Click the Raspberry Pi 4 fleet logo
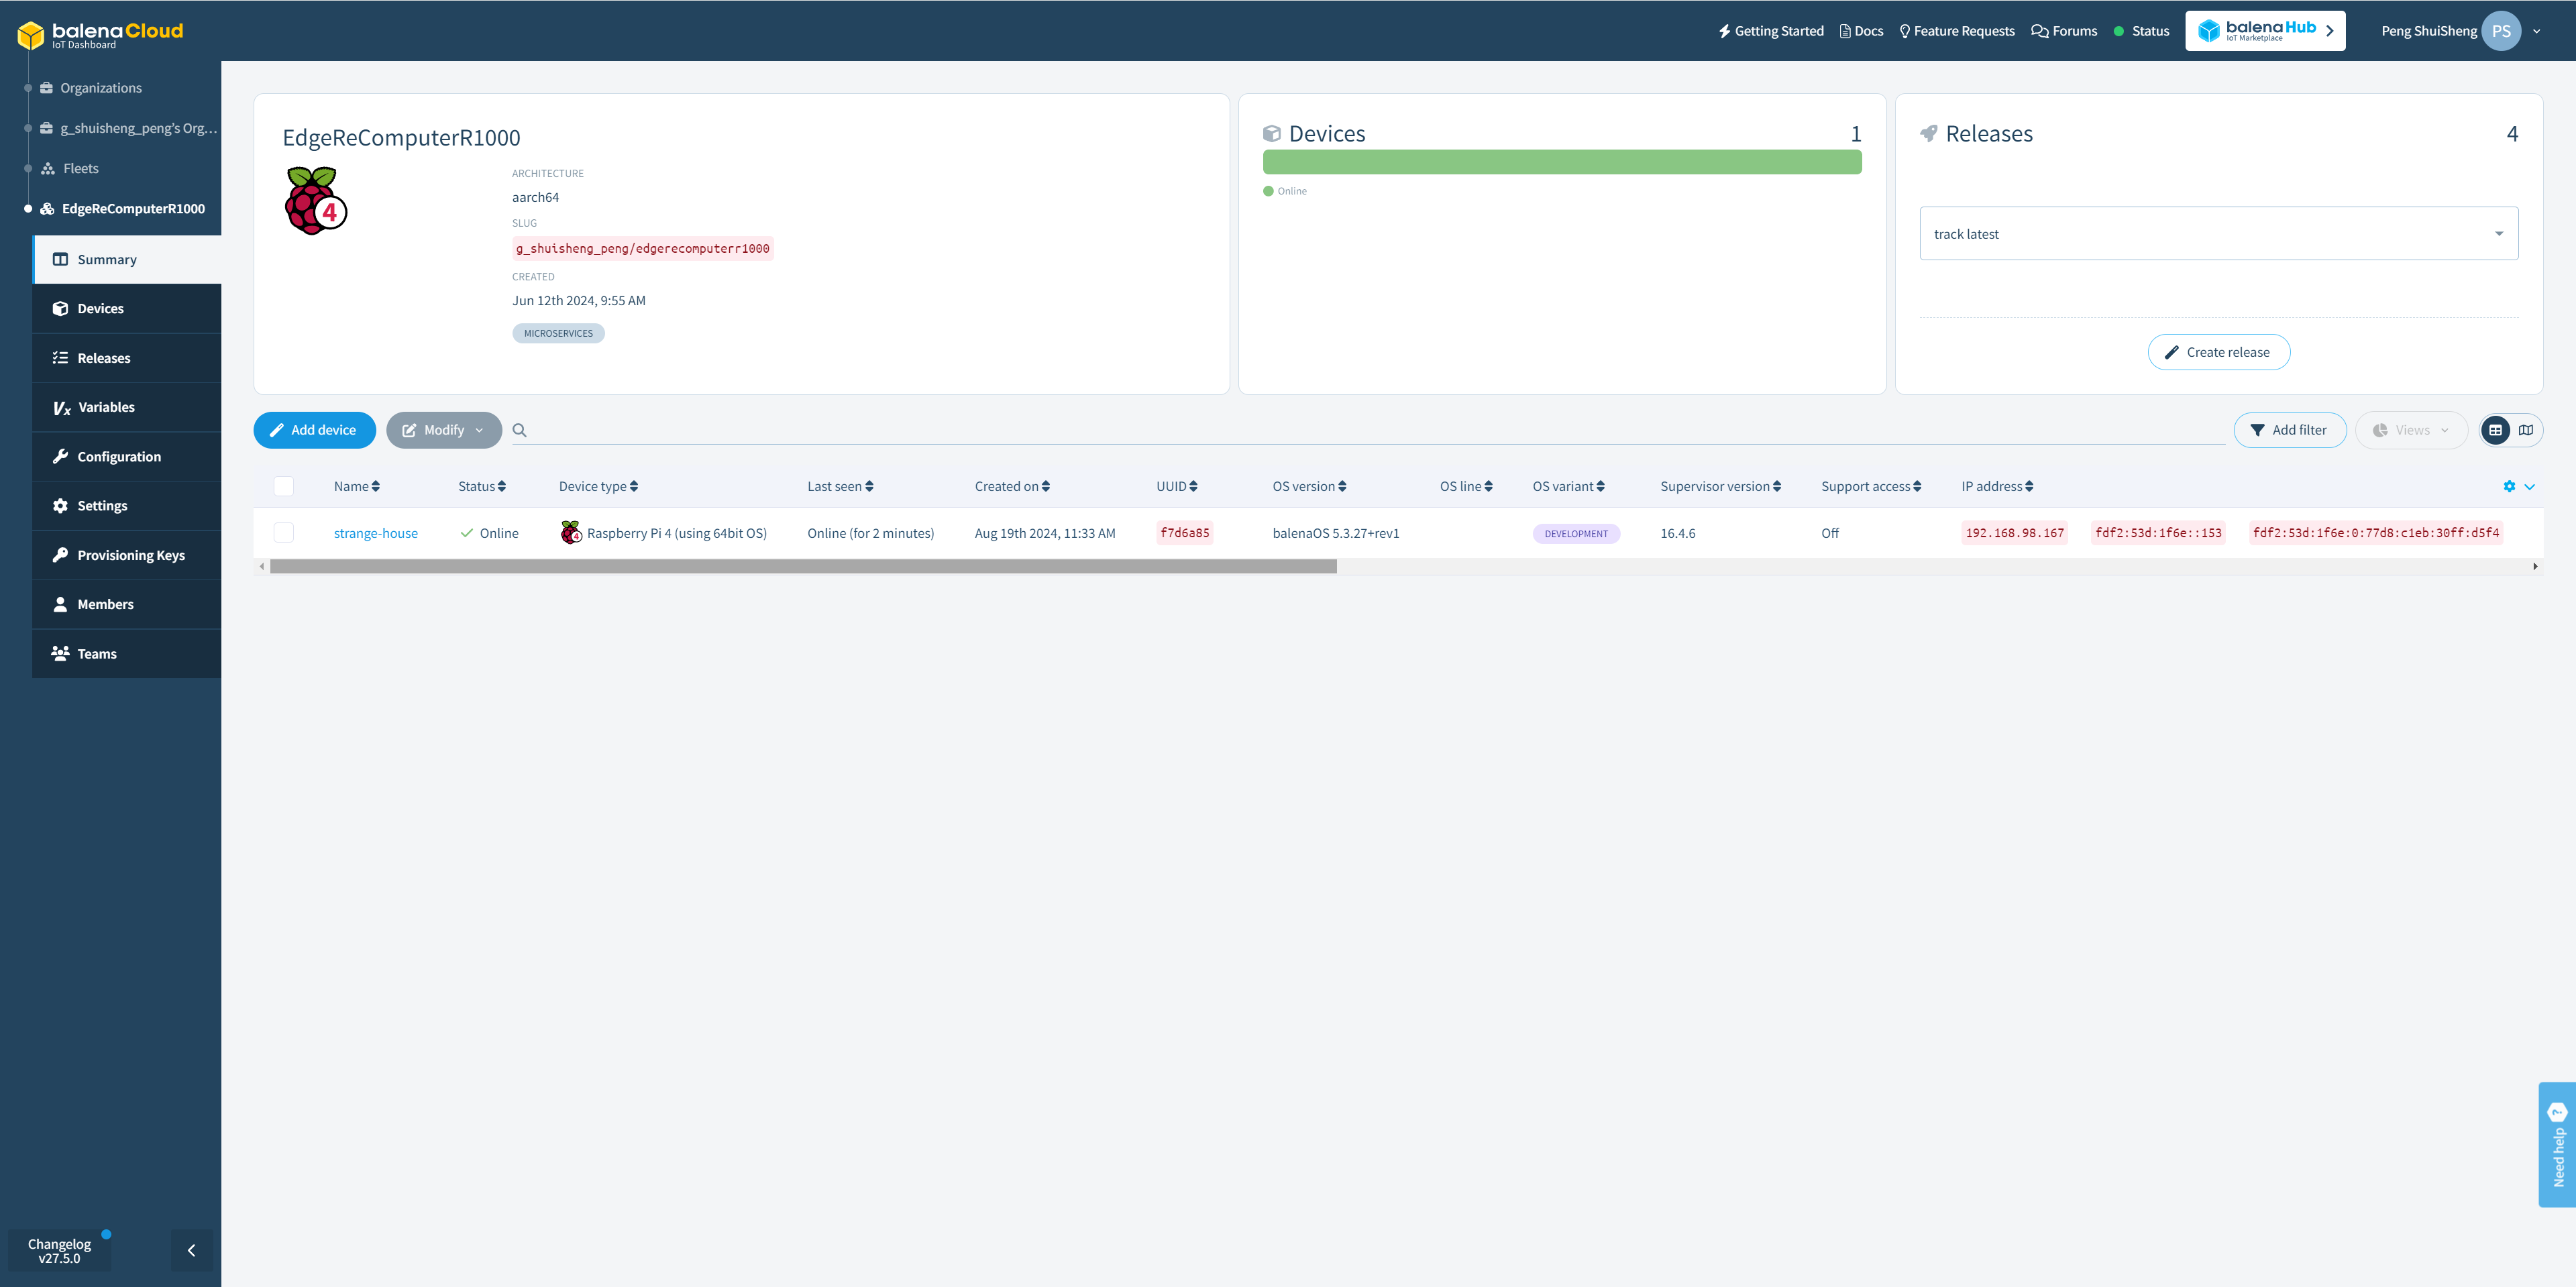 316,201
